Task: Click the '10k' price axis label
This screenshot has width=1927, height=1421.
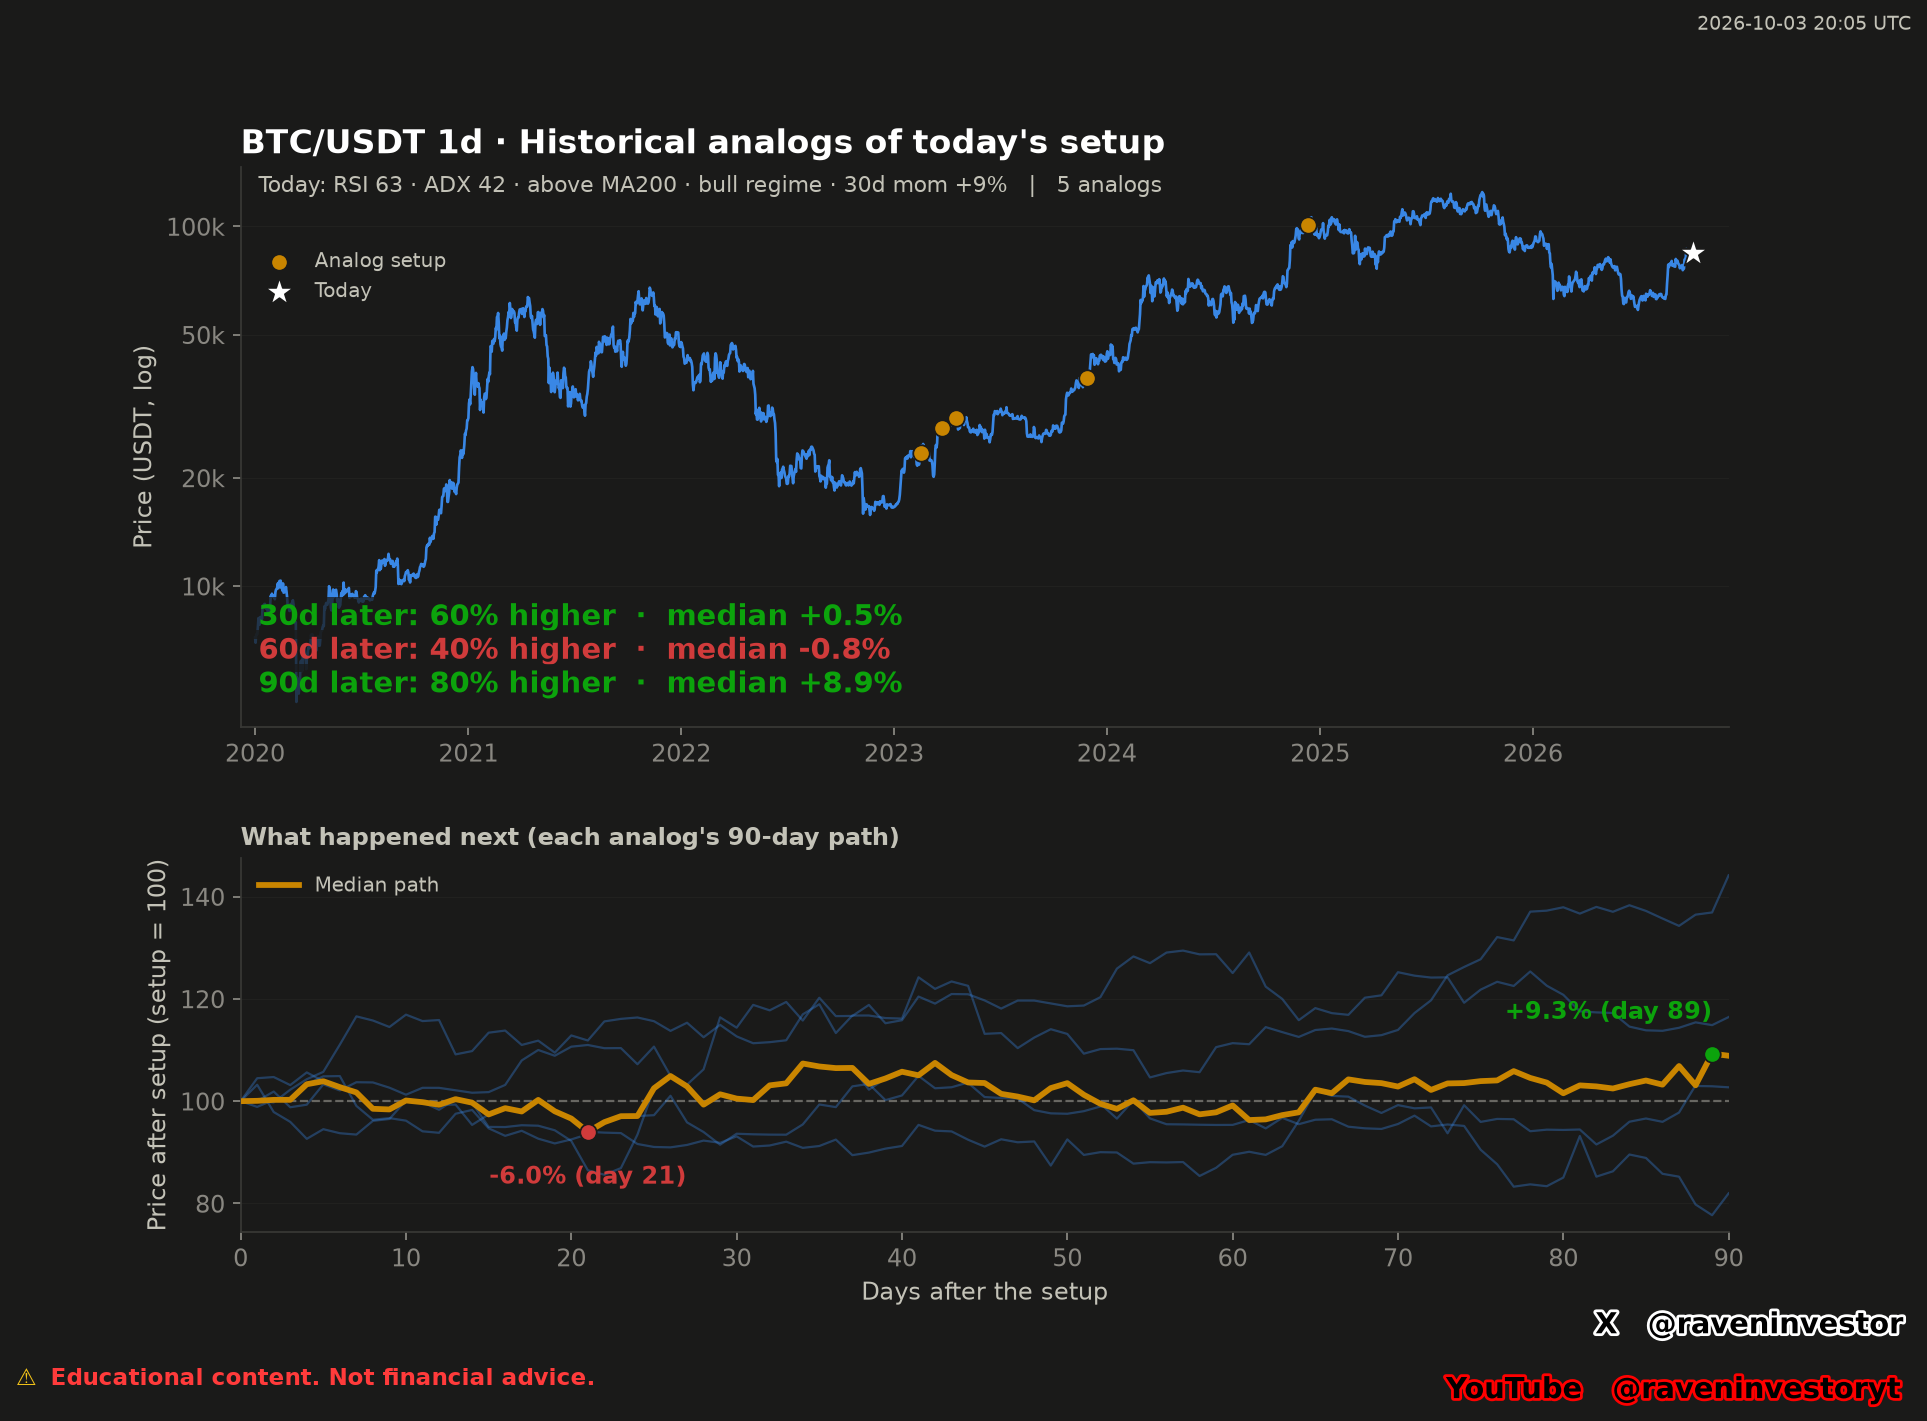Action: point(203,587)
